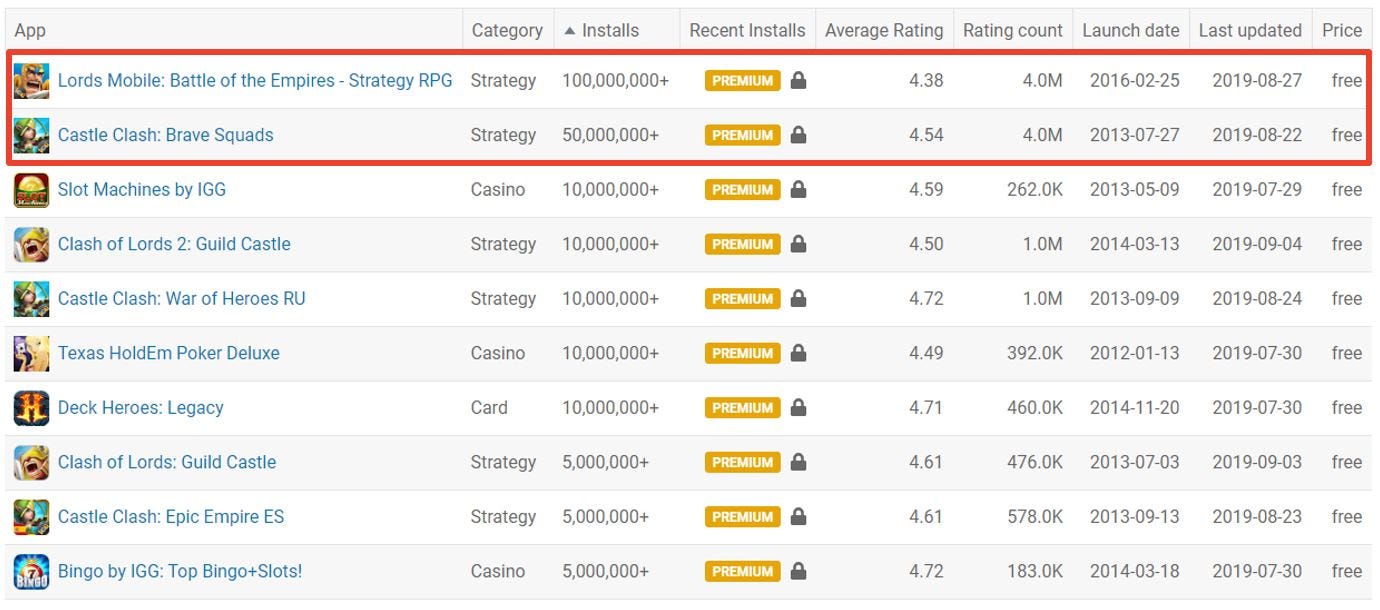Open the Castle Clash: Brave Squads link

point(165,134)
